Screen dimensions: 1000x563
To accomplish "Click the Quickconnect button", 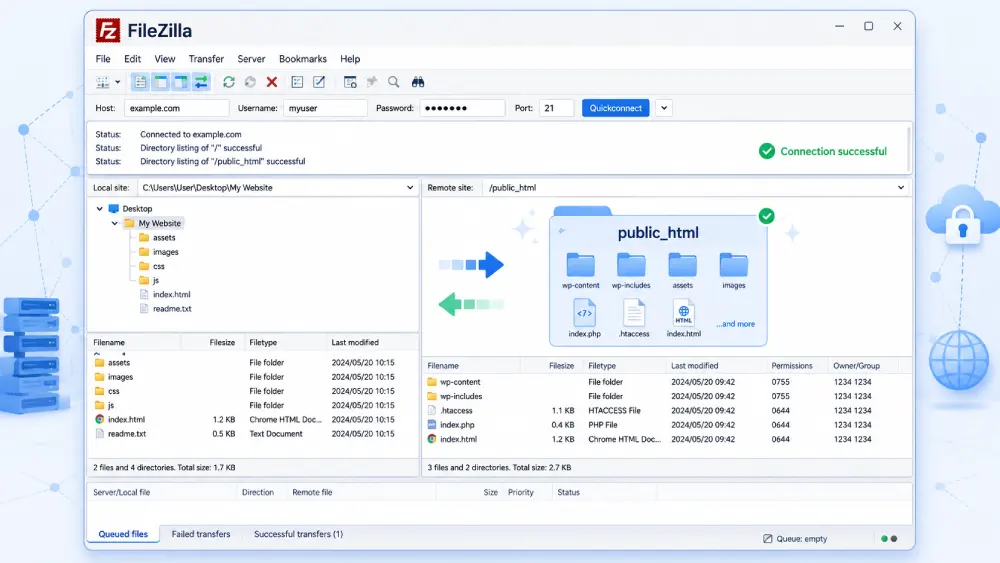I will pyautogui.click(x=615, y=108).
